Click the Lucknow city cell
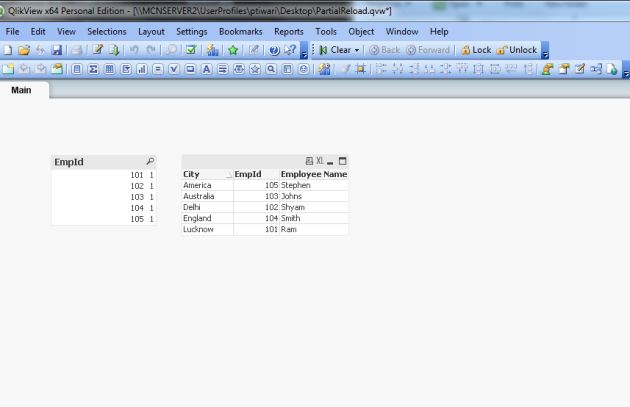Screen dimensions: 630x407 (207, 229)
